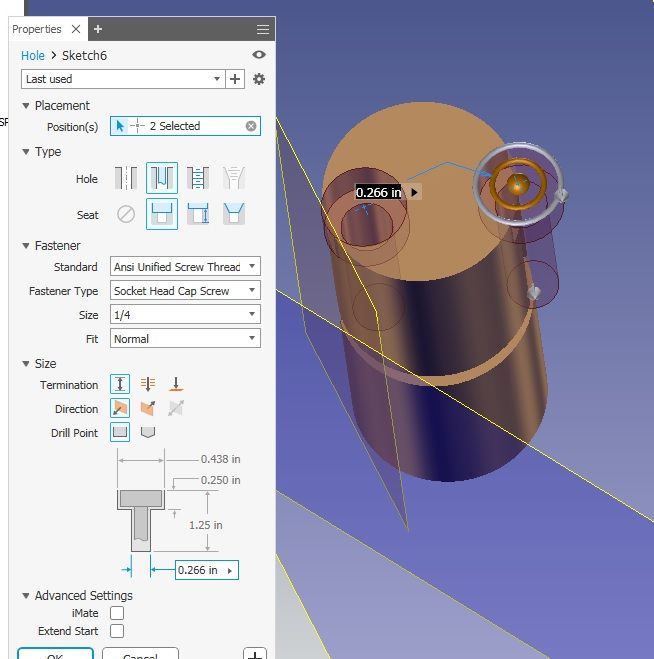Collapse the Fastener section

(x=26, y=245)
